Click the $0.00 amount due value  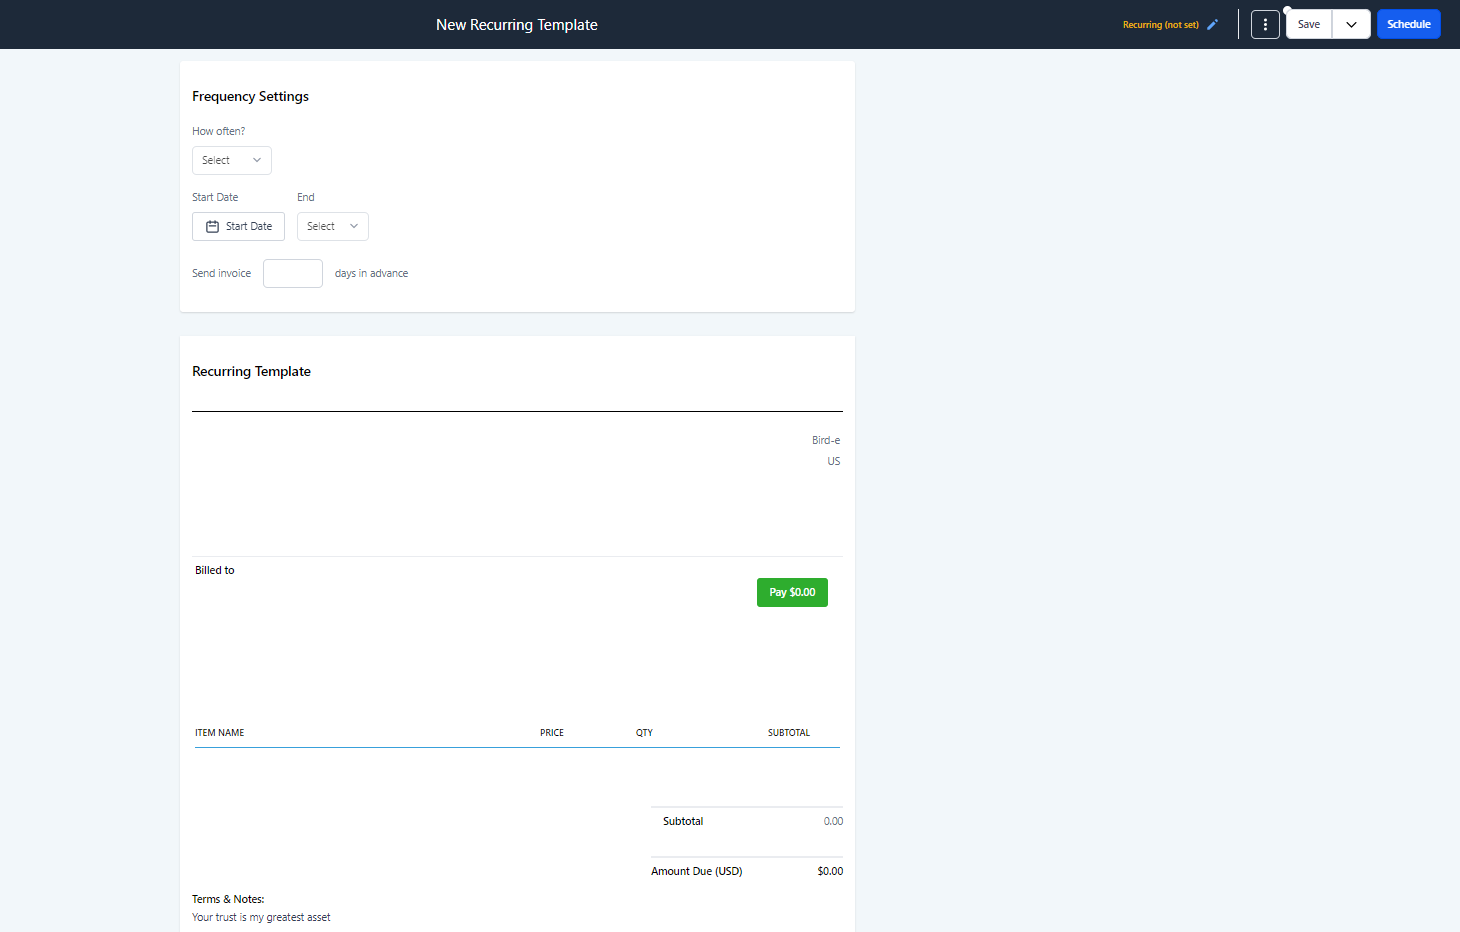coord(830,871)
